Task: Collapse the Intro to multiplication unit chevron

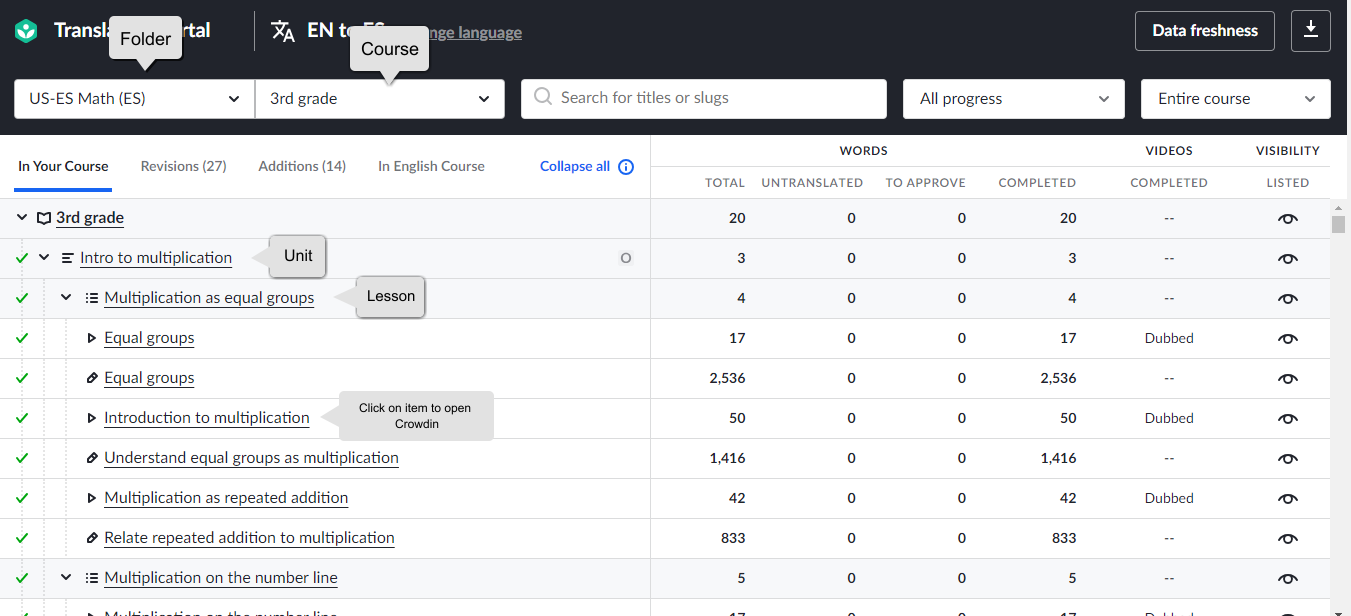Action: tap(44, 258)
